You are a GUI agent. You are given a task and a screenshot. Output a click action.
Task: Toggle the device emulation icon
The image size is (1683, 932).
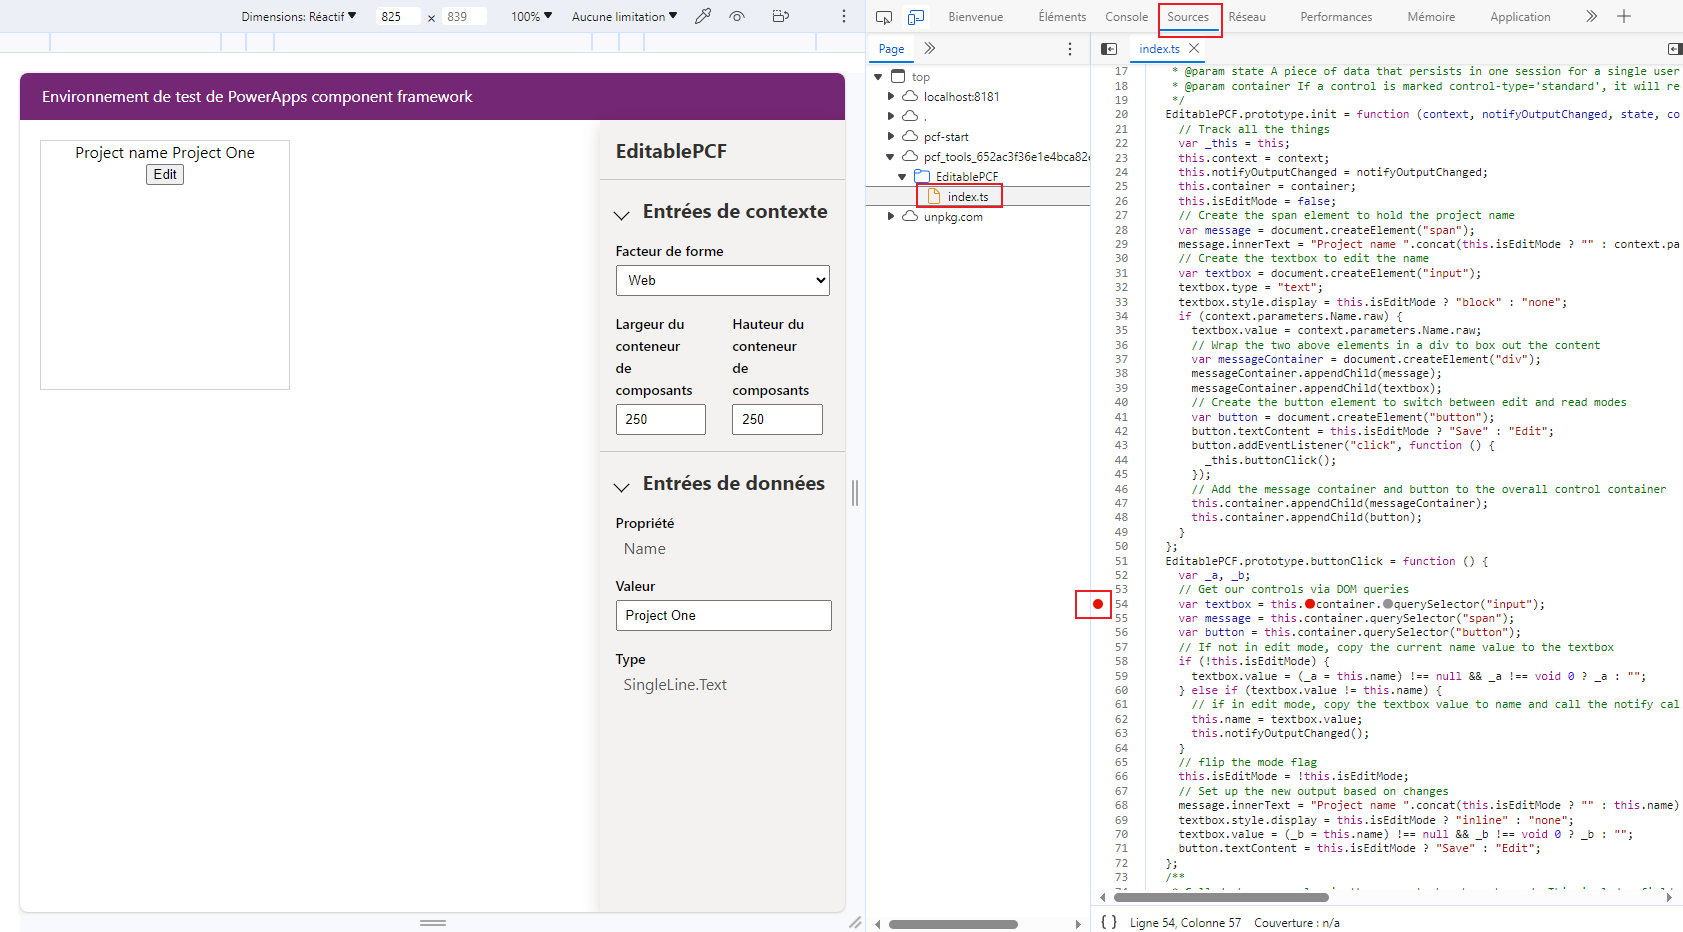[915, 17]
